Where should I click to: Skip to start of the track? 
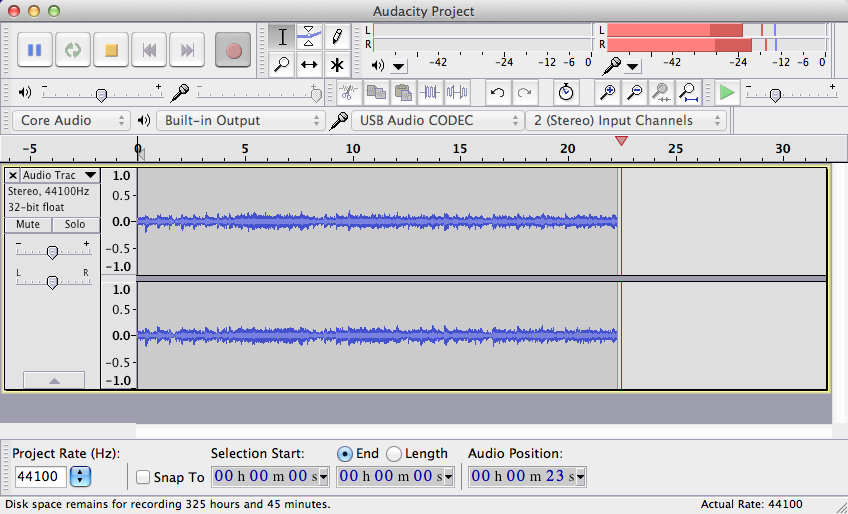coord(149,50)
